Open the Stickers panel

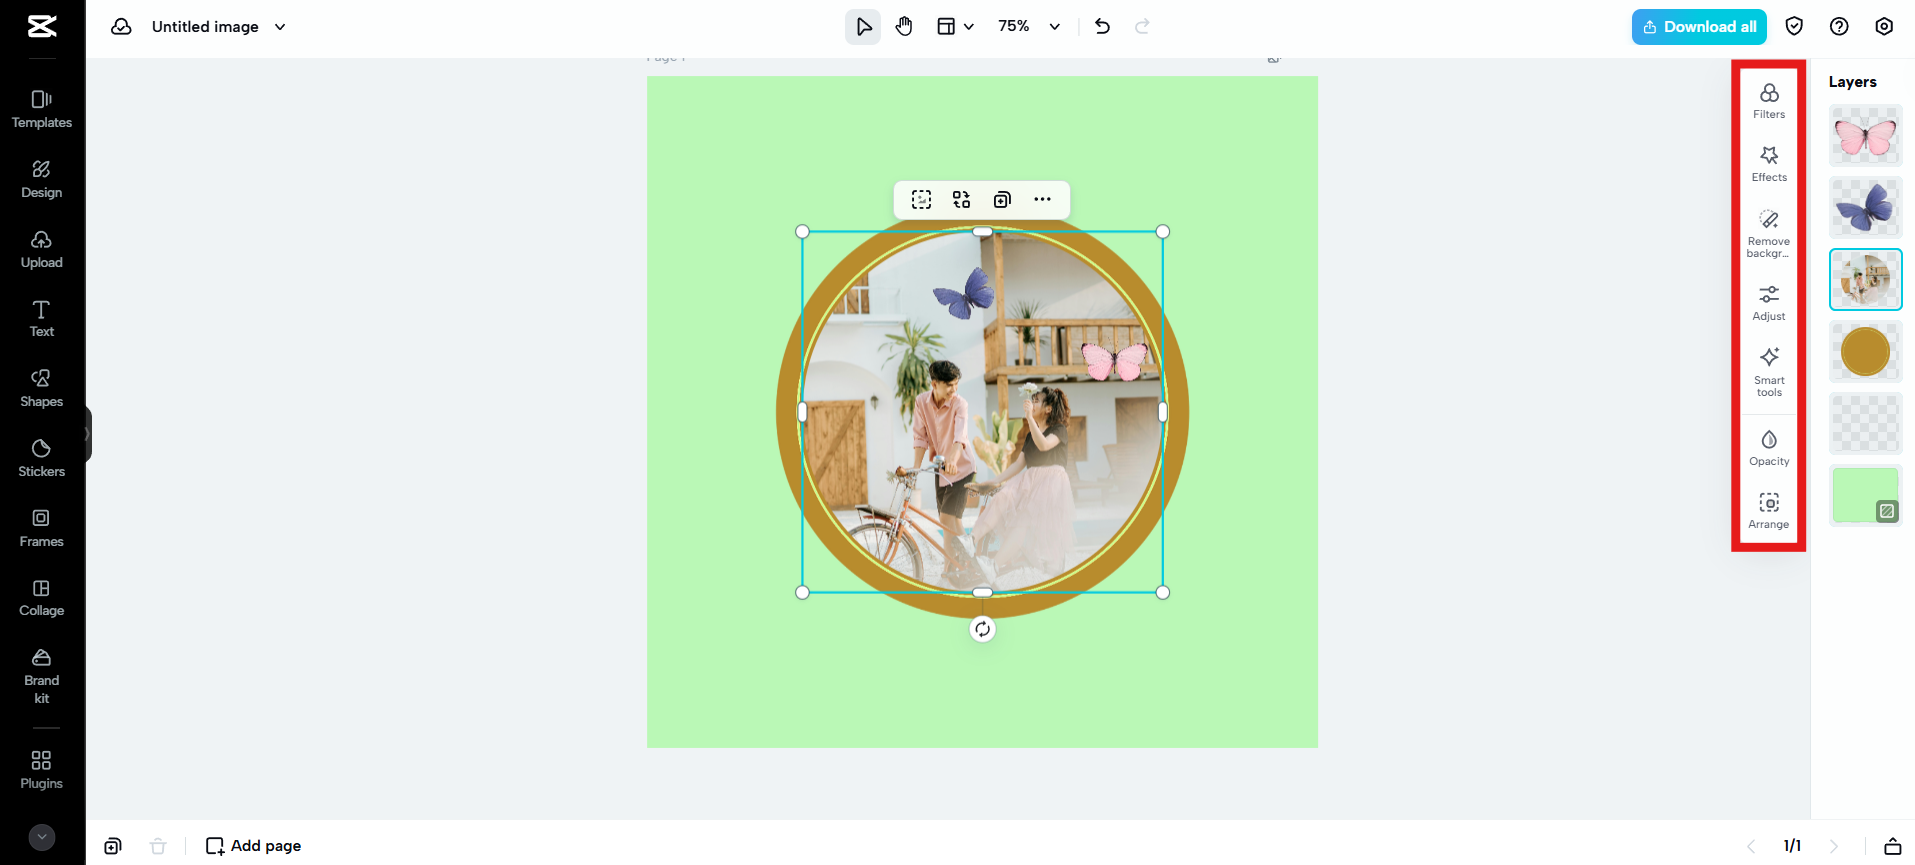pyautogui.click(x=42, y=458)
